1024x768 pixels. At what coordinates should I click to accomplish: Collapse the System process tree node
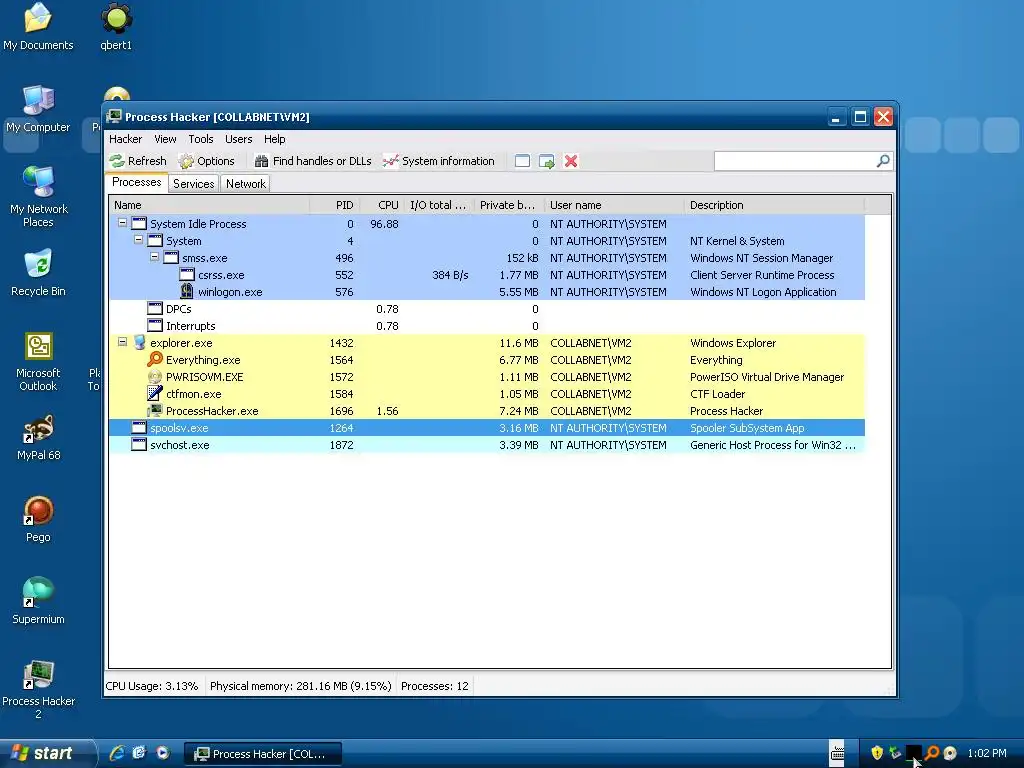[x=138, y=240]
